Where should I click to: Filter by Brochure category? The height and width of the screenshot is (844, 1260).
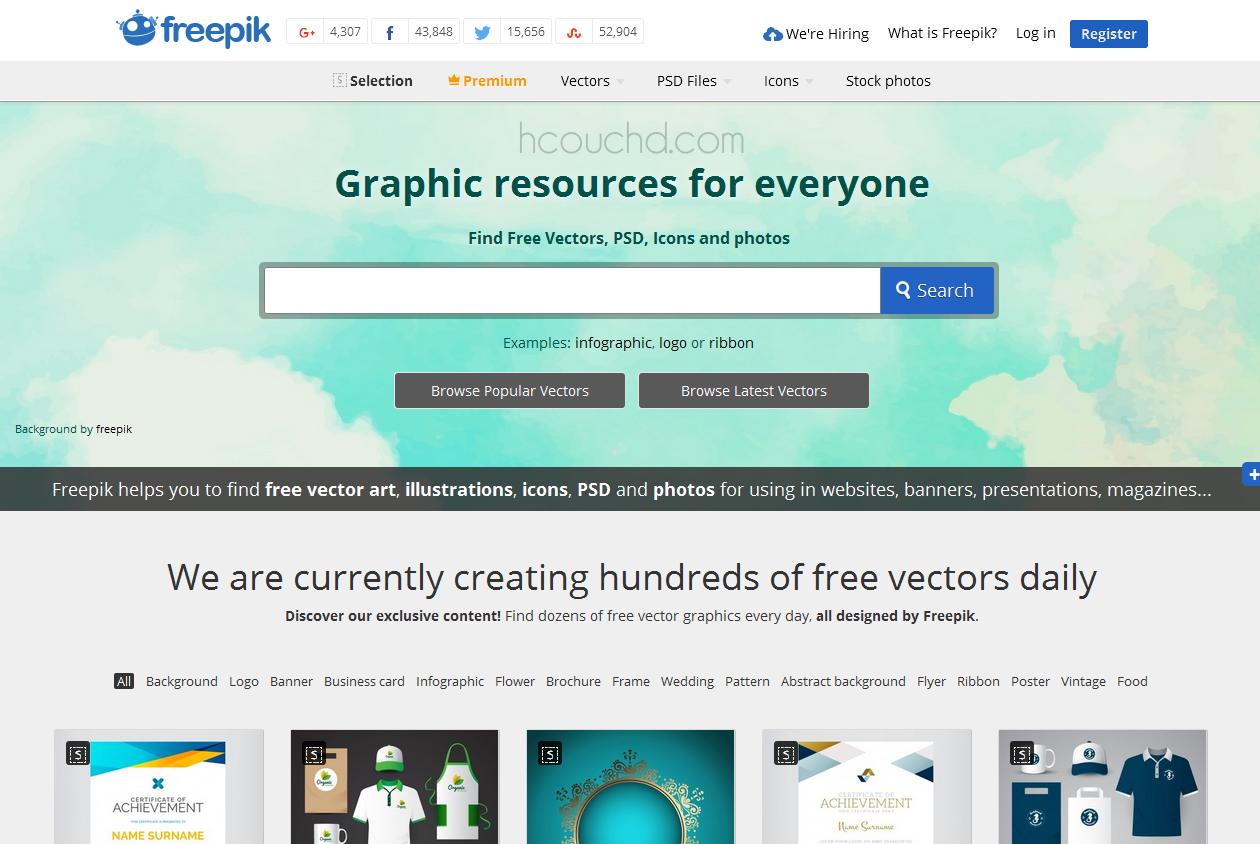click(x=573, y=681)
